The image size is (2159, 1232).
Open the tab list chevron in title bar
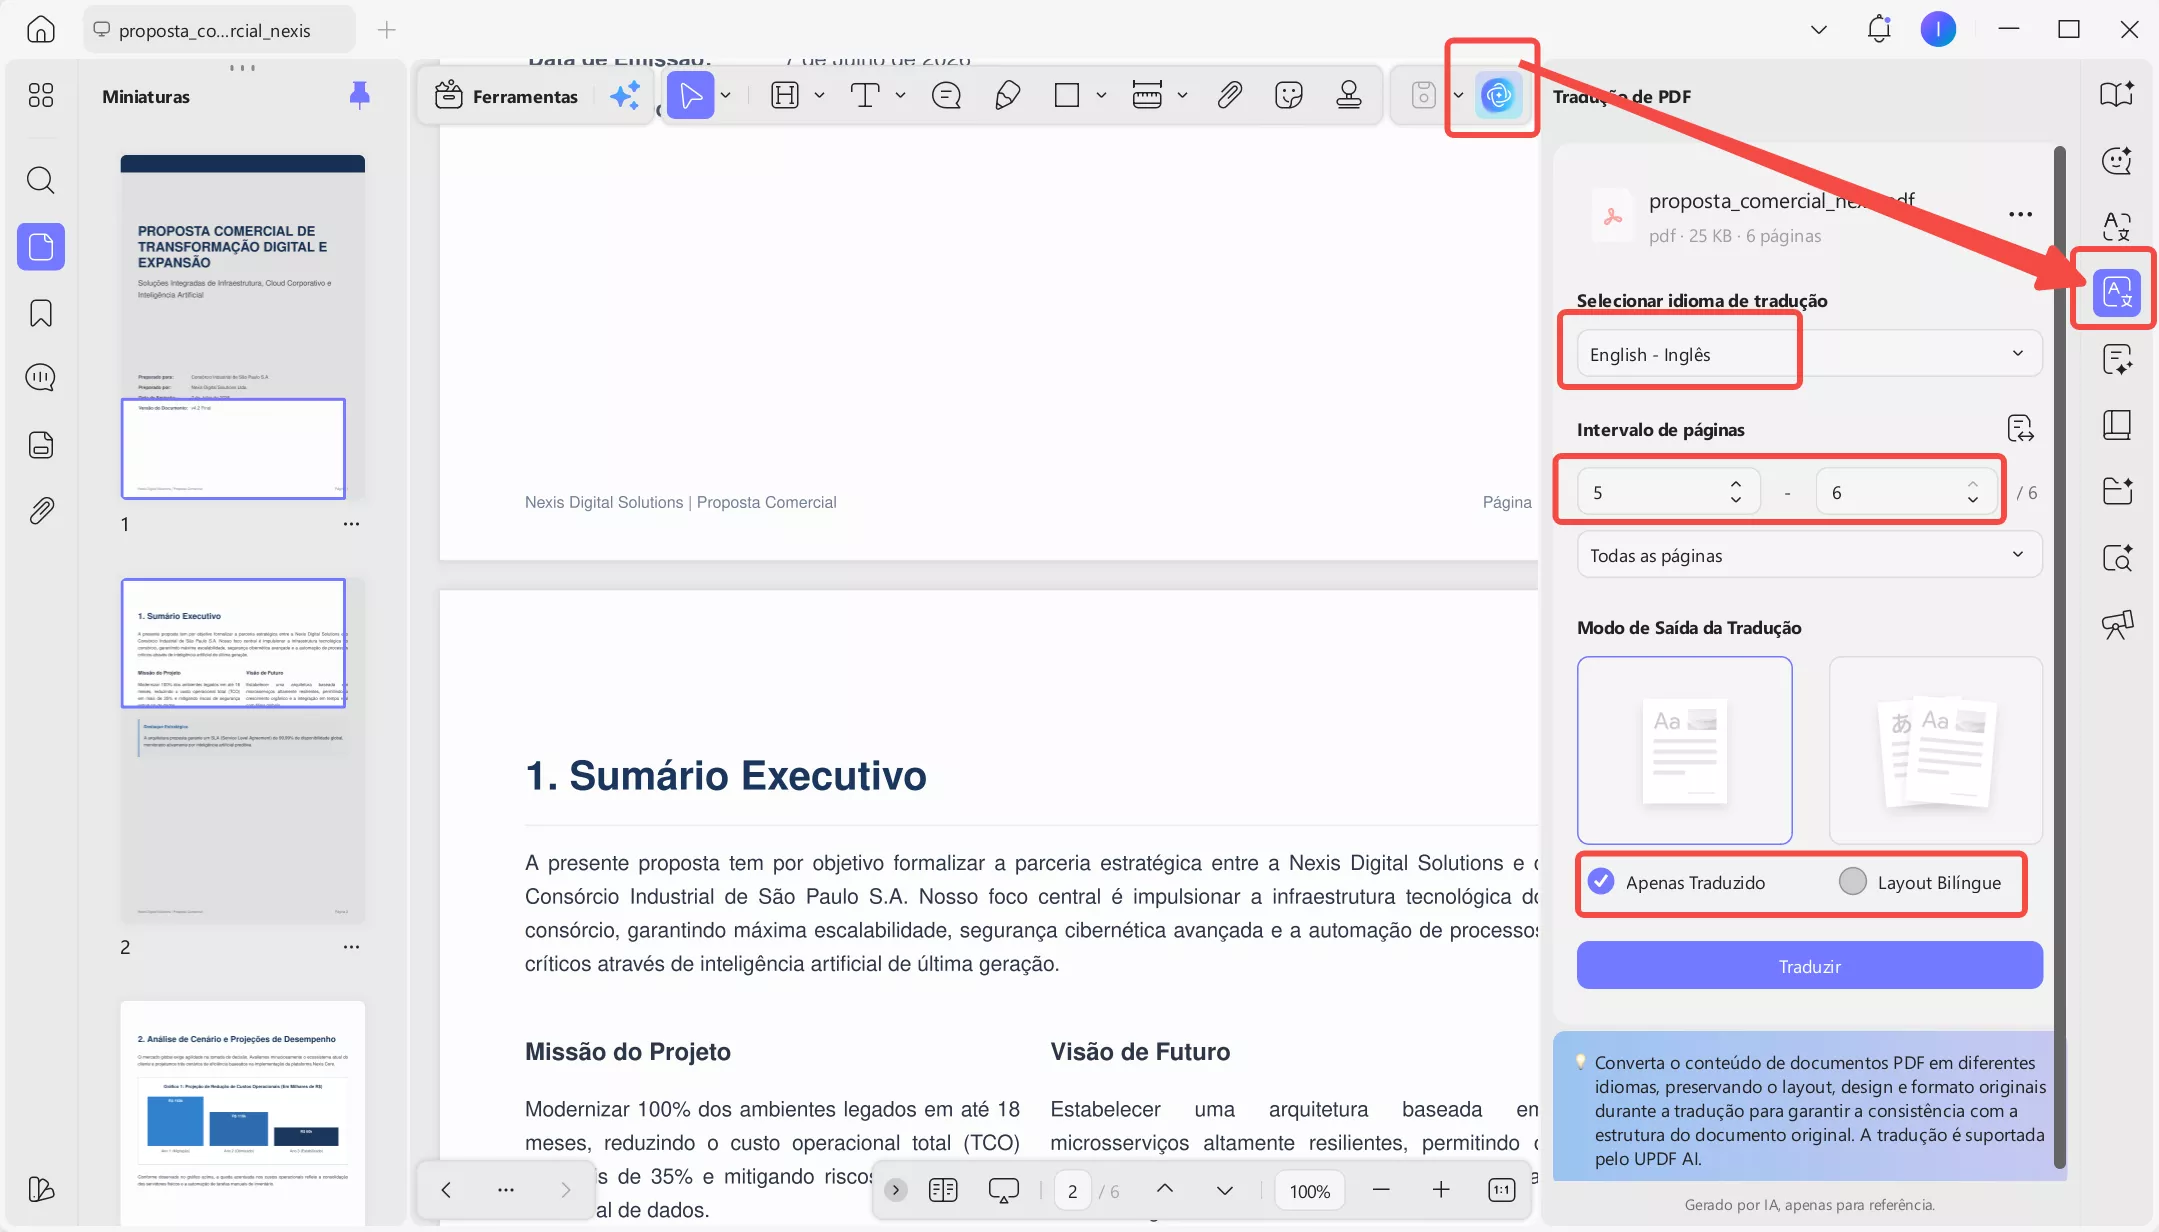1819,30
